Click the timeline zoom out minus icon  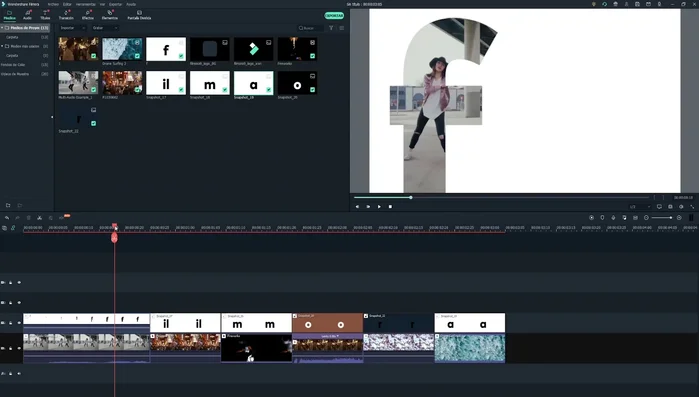[646, 217]
